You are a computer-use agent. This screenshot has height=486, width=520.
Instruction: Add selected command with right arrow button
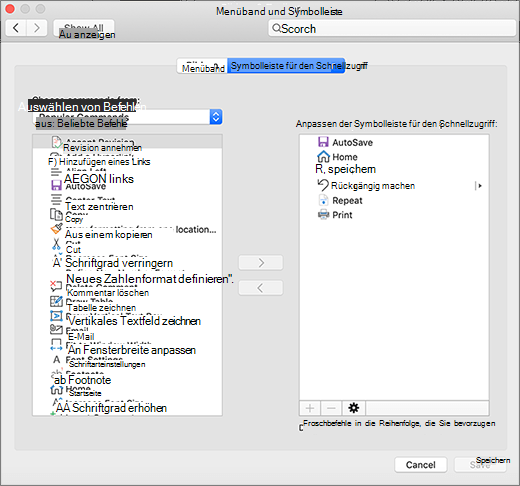(x=261, y=263)
